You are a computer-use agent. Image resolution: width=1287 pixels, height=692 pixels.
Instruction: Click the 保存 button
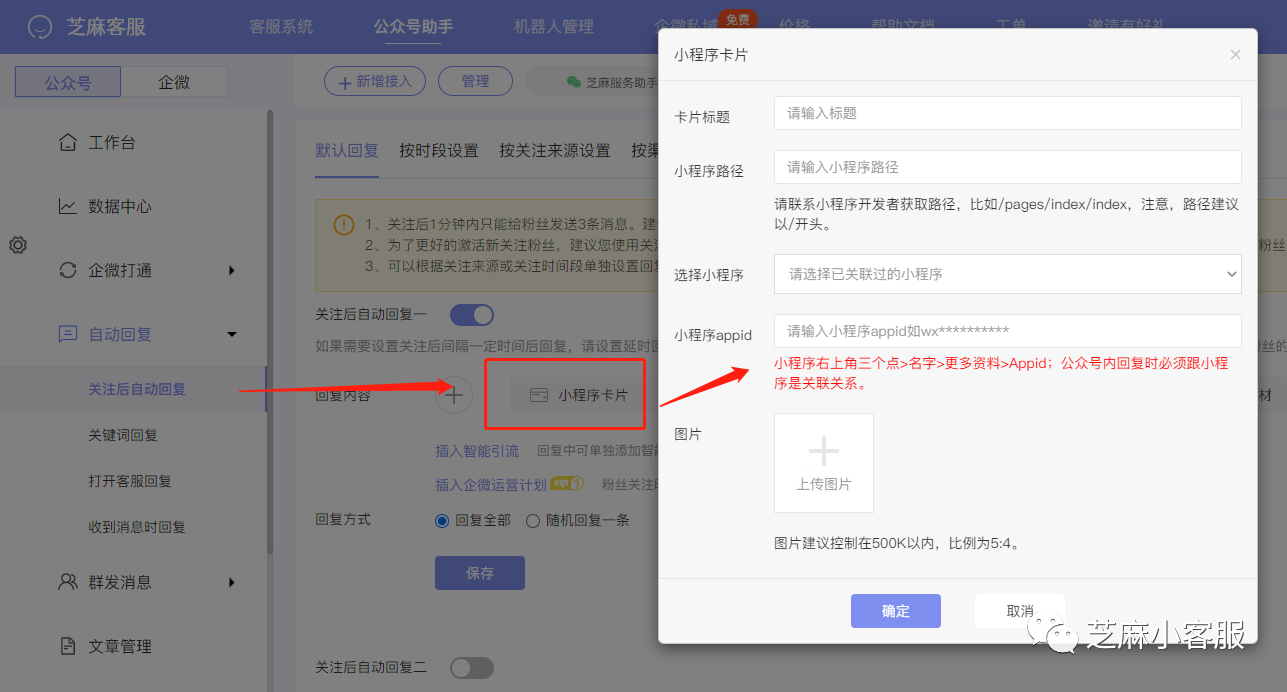(x=480, y=573)
